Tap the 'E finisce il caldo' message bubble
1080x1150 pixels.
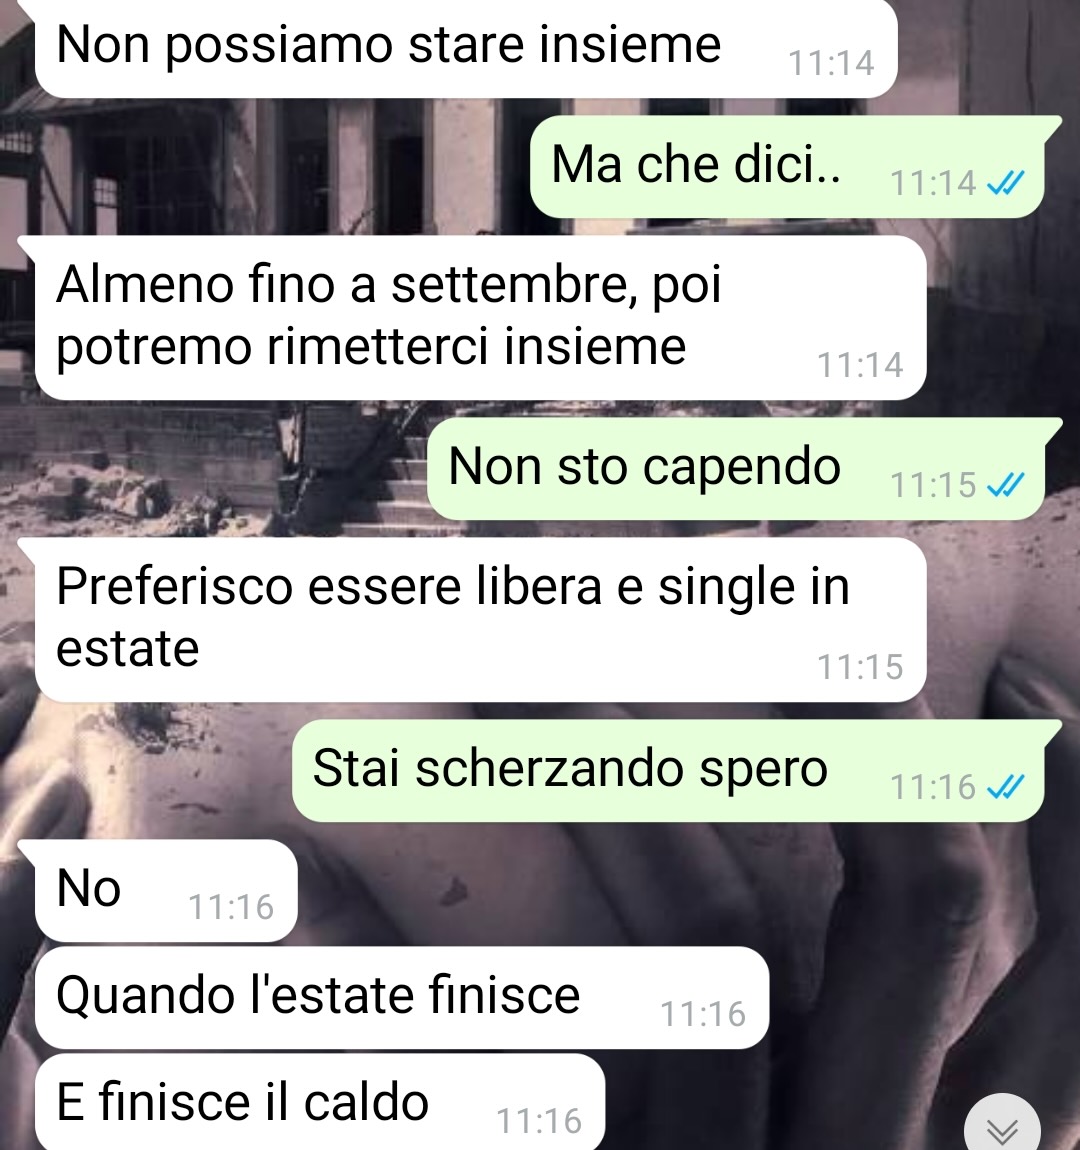point(320,1102)
